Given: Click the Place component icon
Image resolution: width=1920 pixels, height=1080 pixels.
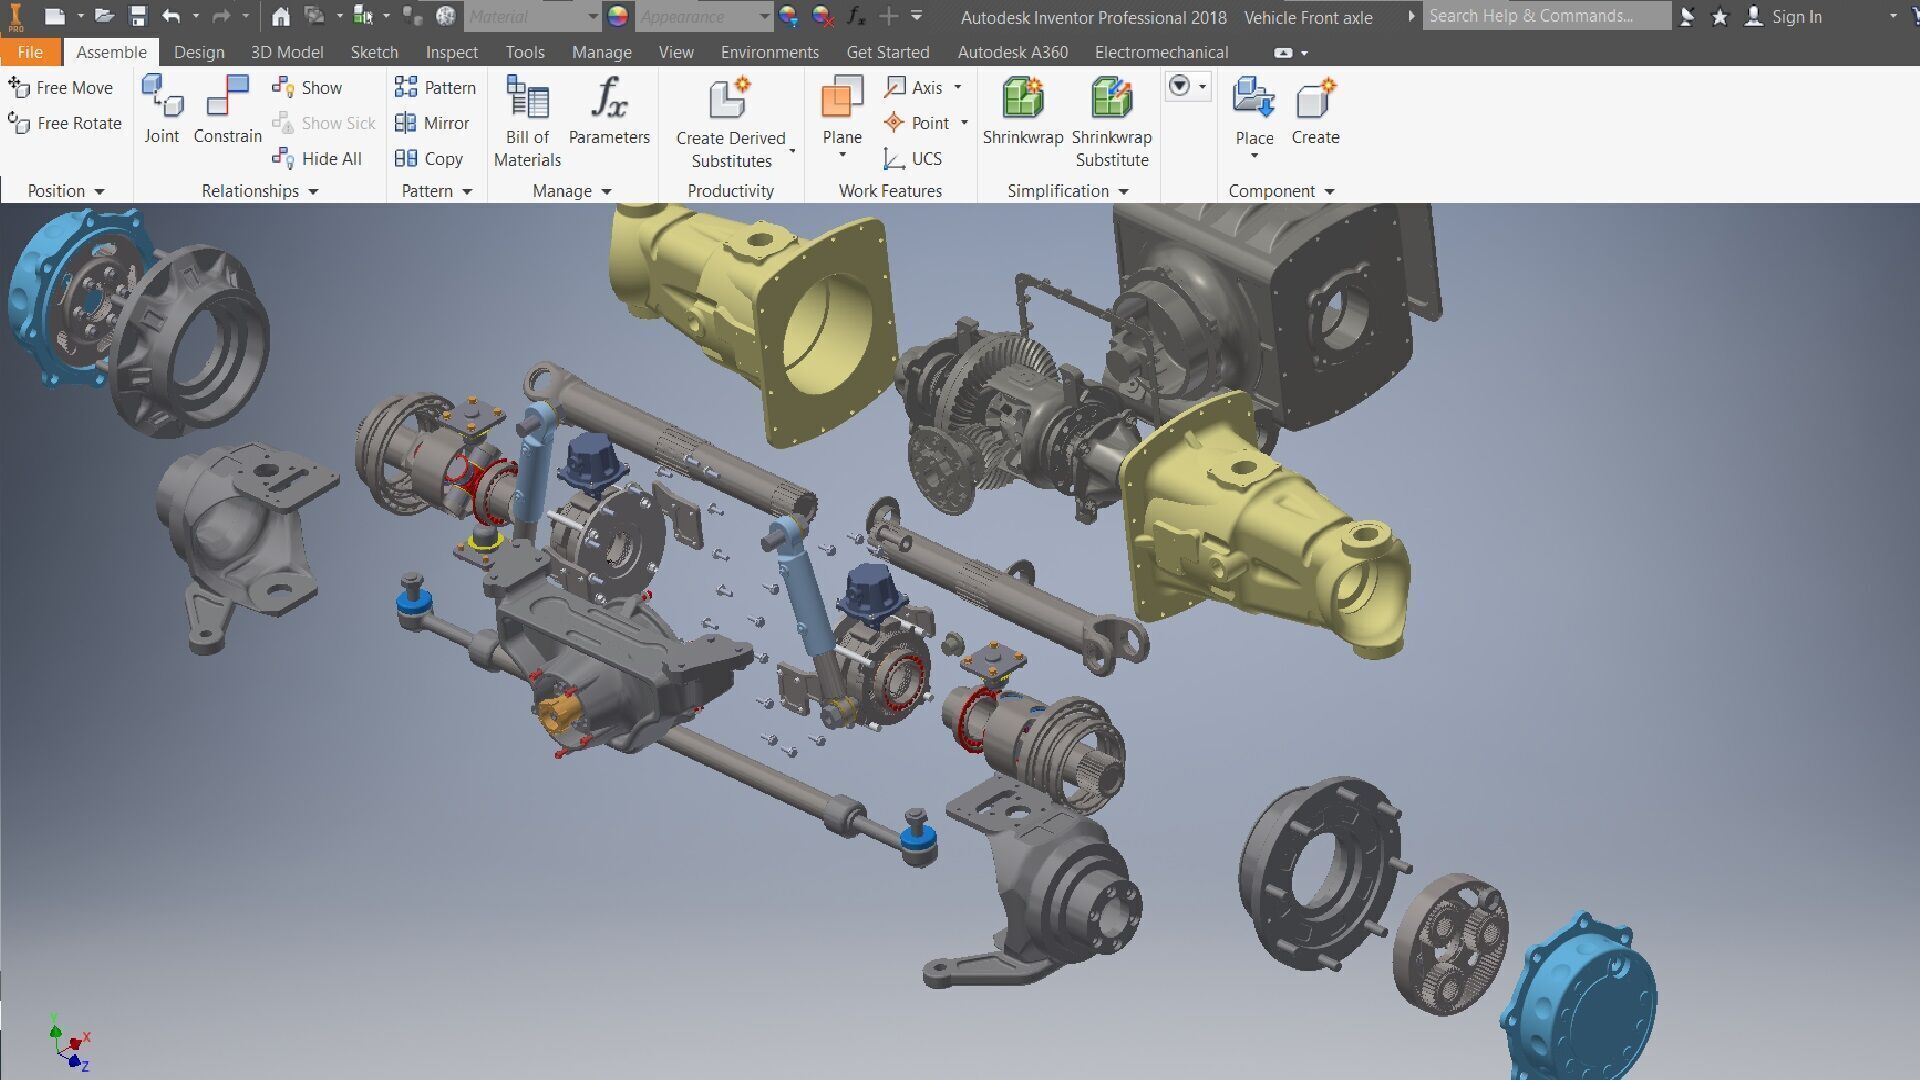Looking at the screenshot, I should [1253, 98].
